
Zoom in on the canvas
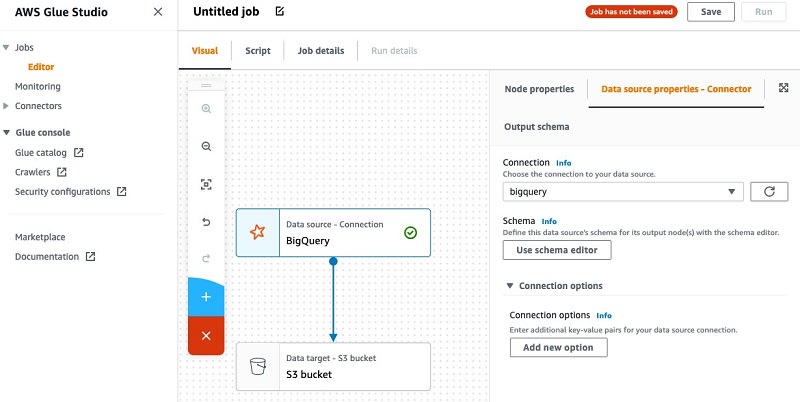tap(206, 109)
